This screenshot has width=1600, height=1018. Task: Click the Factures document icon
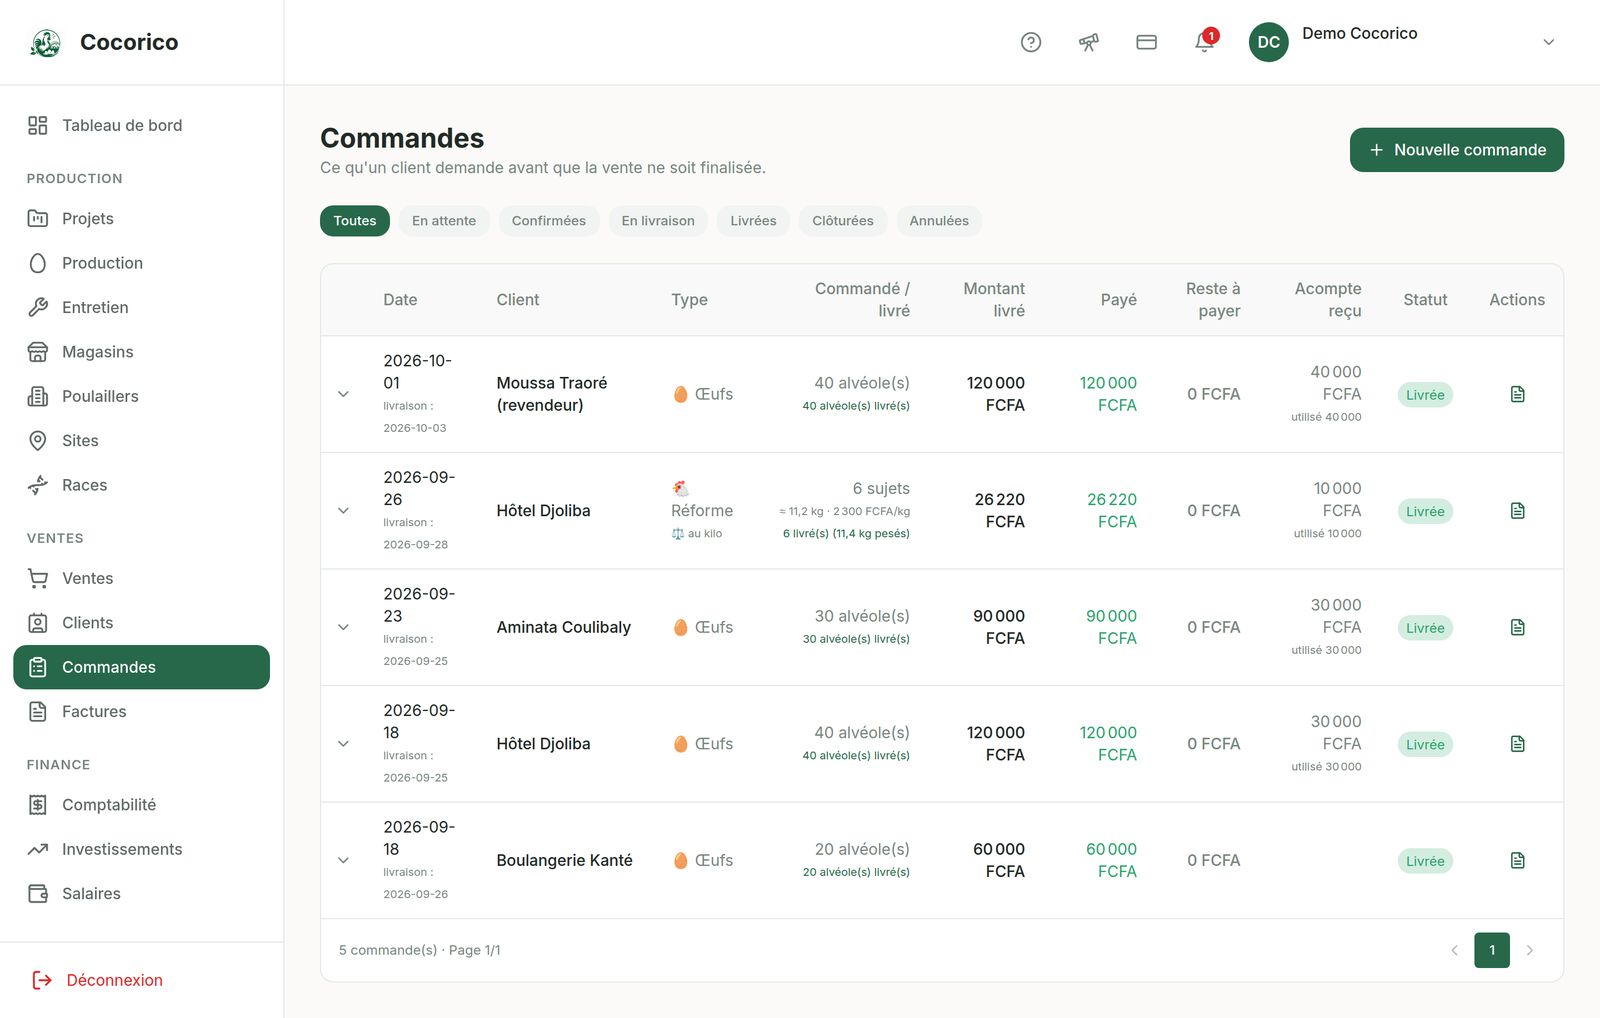pyautogui.click(x=38, y=712)
